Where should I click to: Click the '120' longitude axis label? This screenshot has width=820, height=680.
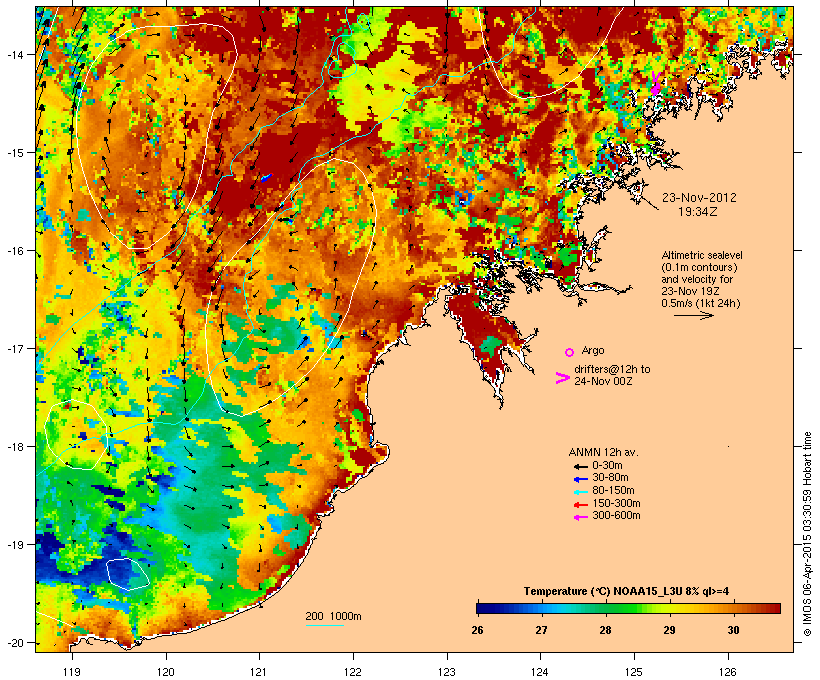point(166,672)
